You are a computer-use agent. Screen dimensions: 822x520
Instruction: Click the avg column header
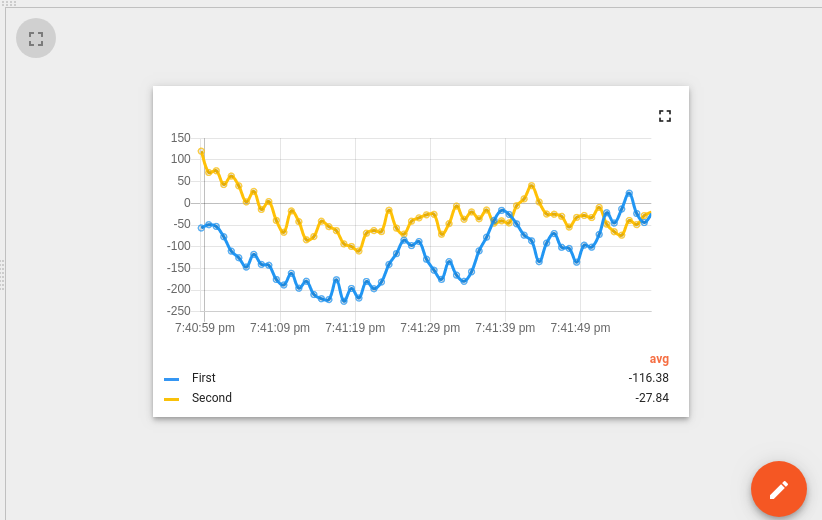tap(659, 359)
